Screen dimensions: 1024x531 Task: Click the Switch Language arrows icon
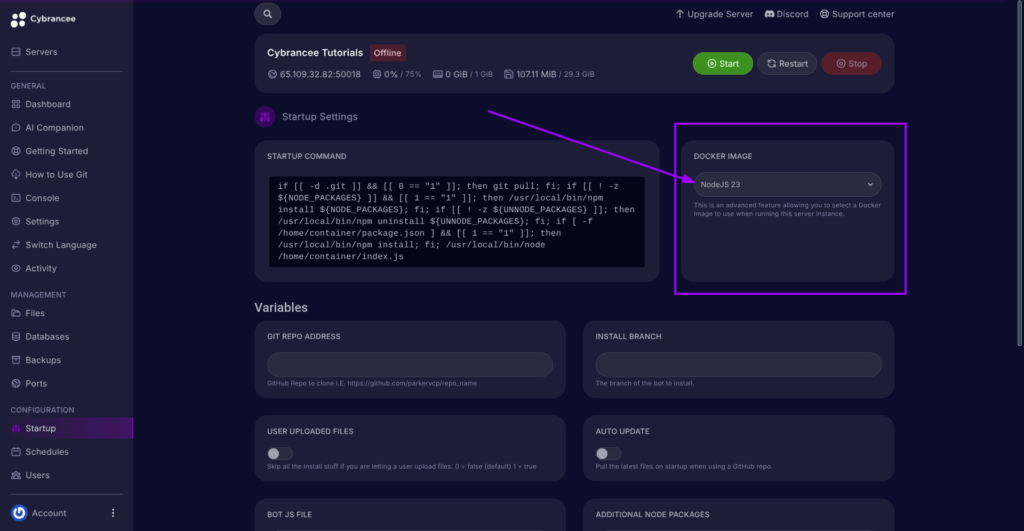16,245
